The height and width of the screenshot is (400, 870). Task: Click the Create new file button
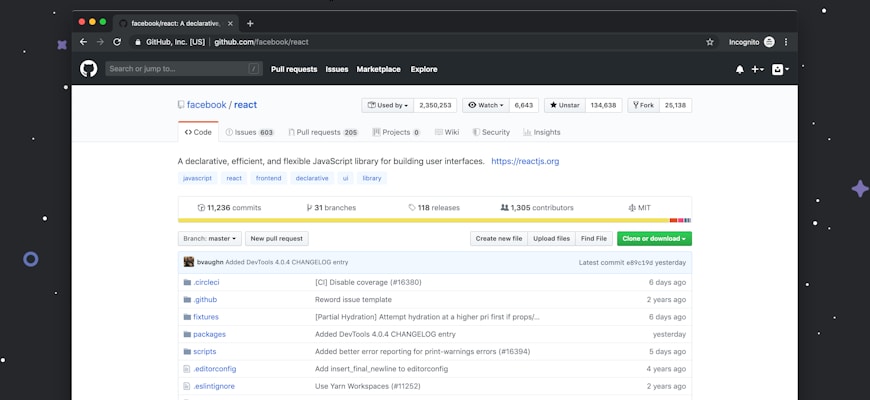[x=499, y=239]
